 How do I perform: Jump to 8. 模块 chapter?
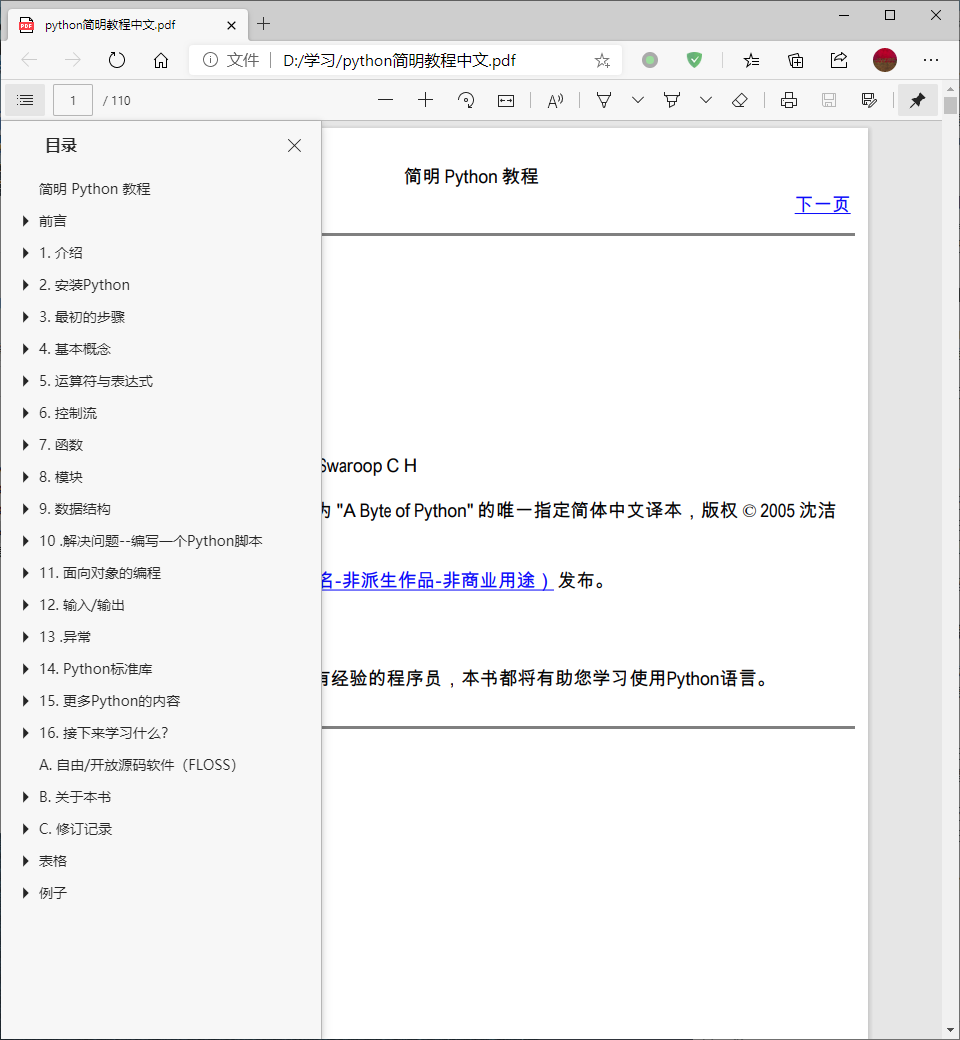pos(61,477)
